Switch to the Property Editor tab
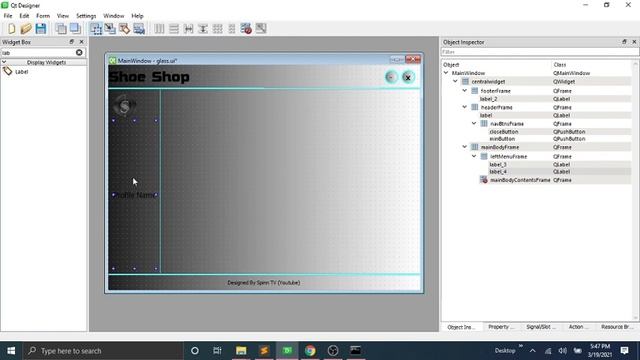This screenshot has height=360, width=640. pos(501,327)
